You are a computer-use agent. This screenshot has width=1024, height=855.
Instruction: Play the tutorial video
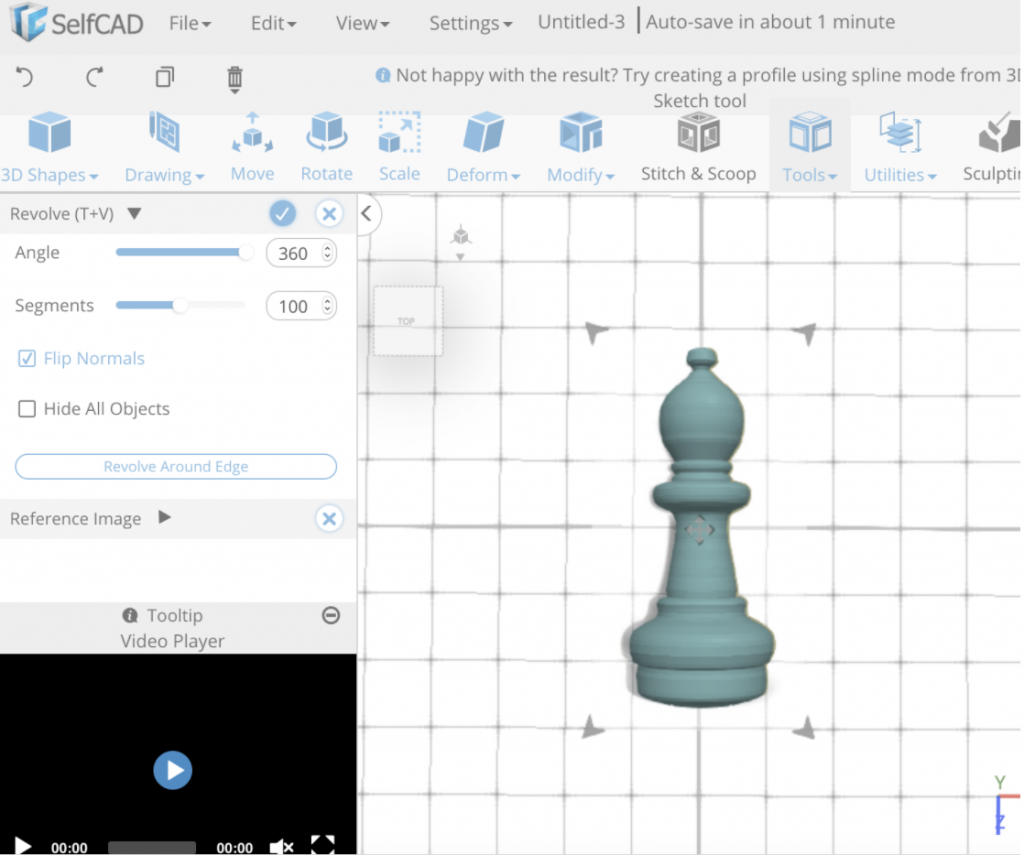click(x=172, y=770)
